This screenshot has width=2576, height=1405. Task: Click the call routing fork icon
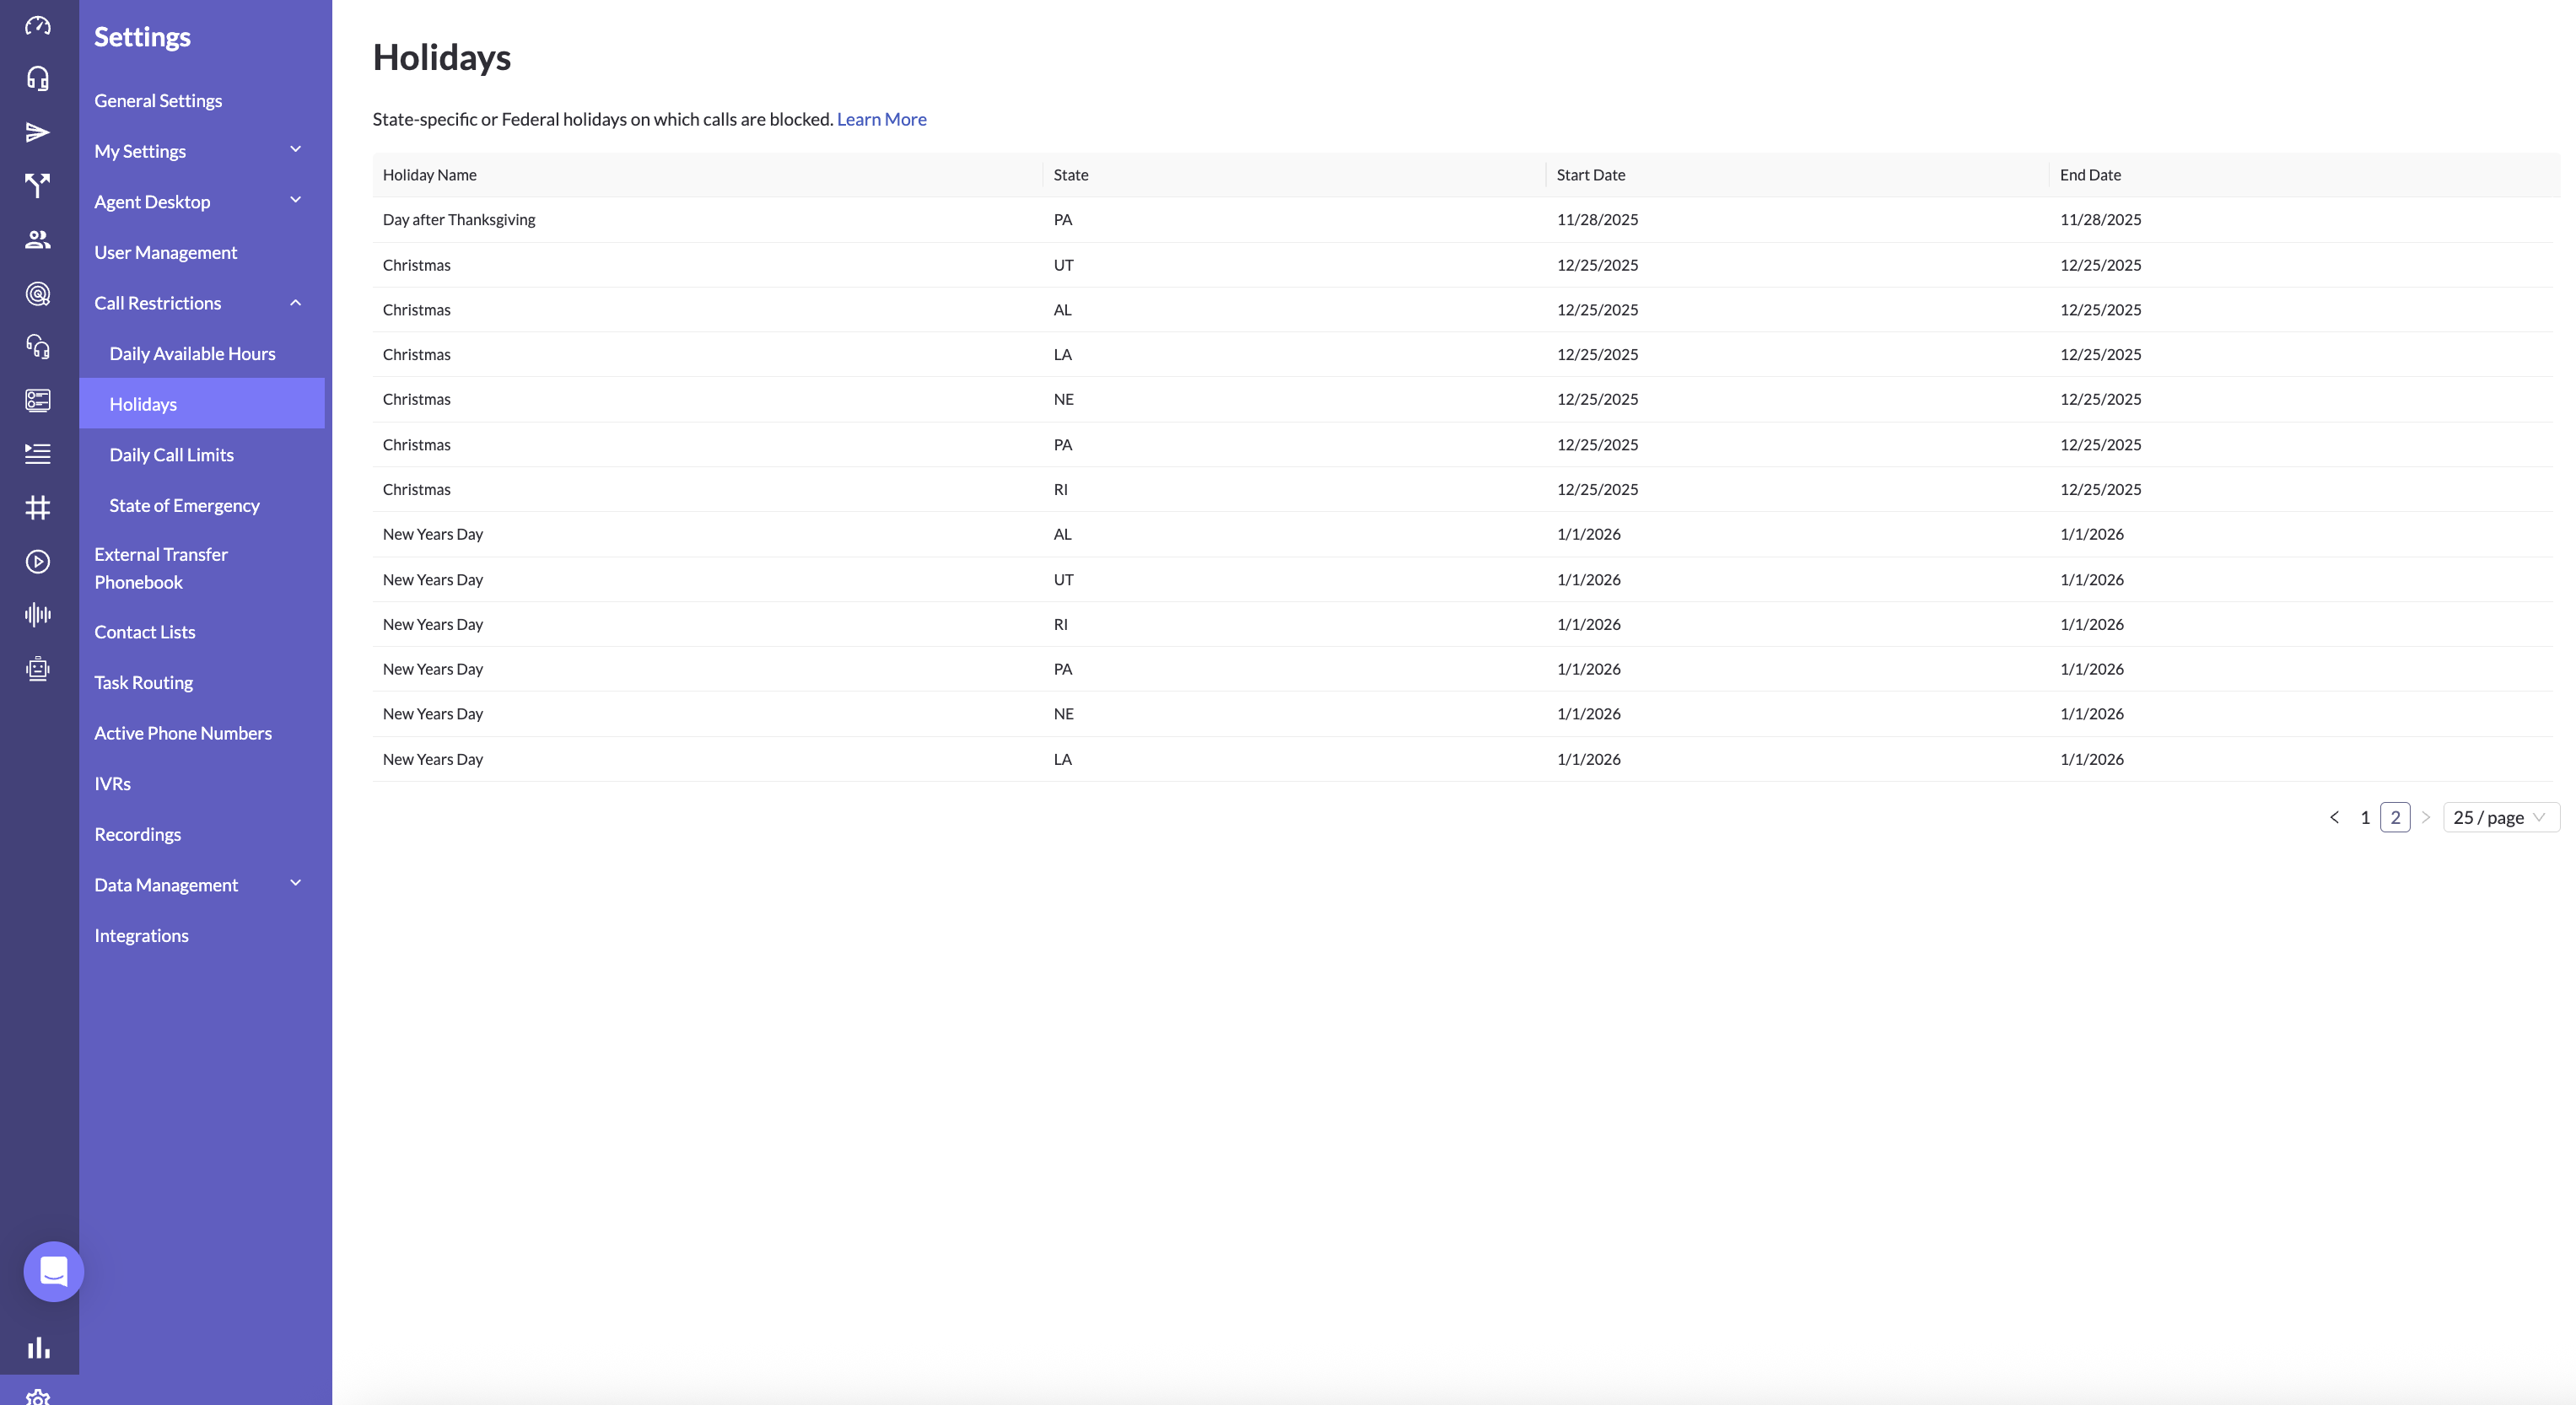tap(38, 186)
